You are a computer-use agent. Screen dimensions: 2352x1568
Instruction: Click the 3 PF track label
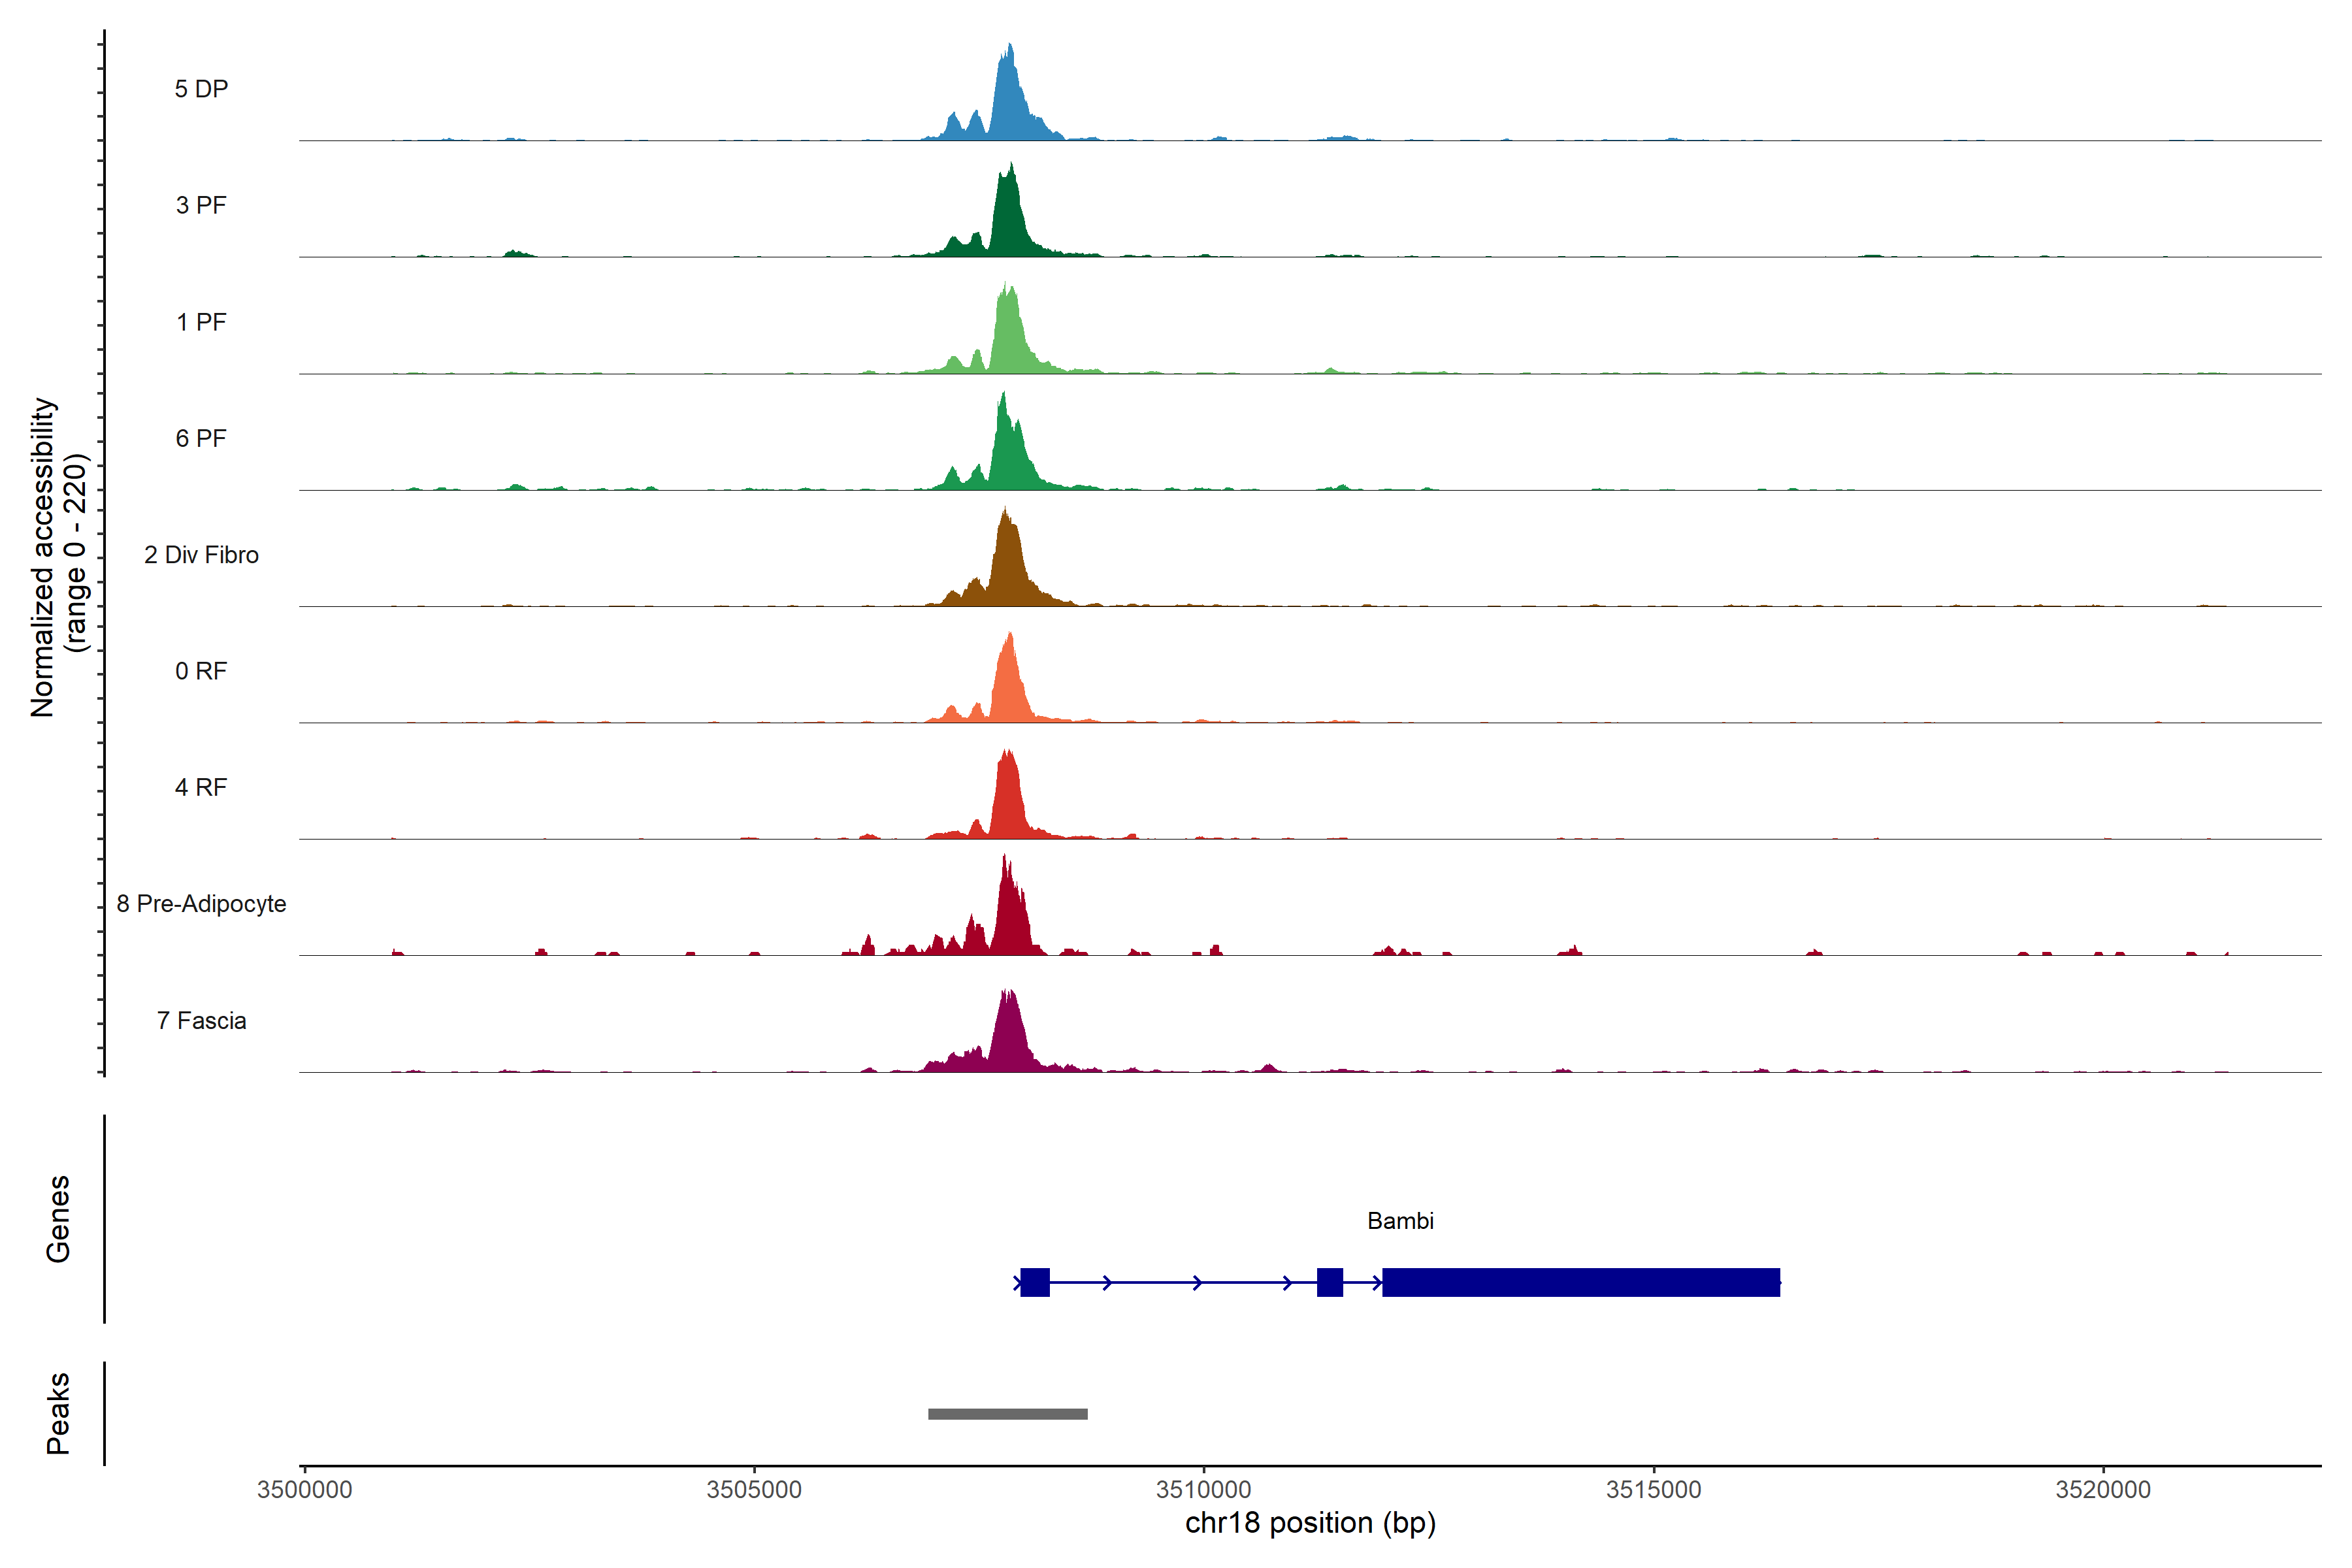pos(201,205)
